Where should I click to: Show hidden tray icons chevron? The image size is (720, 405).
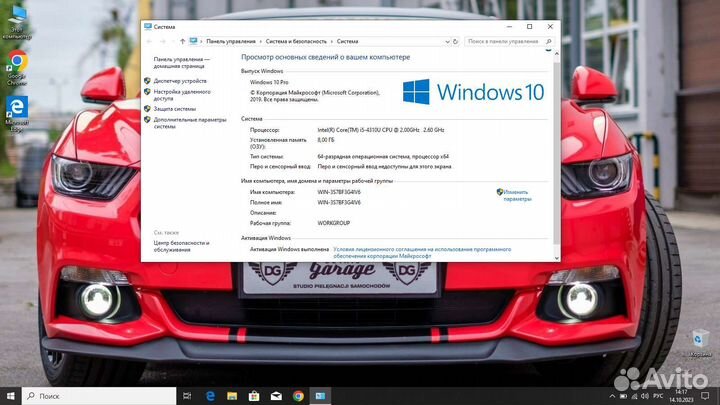pyautogui.click(x=612, y=396)
